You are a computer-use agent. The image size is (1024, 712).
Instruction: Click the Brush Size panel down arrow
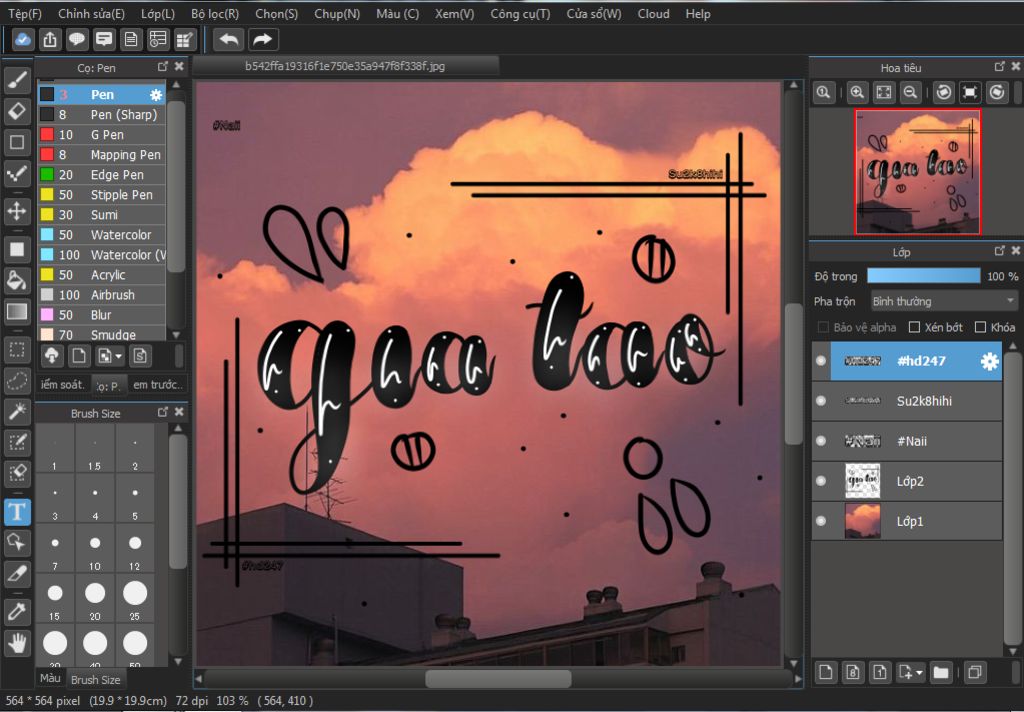pos(178,662)
